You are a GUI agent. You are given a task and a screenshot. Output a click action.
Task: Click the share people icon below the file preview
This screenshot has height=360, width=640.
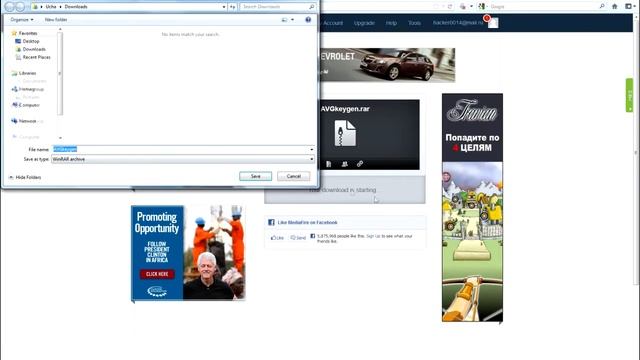point(344,164)
